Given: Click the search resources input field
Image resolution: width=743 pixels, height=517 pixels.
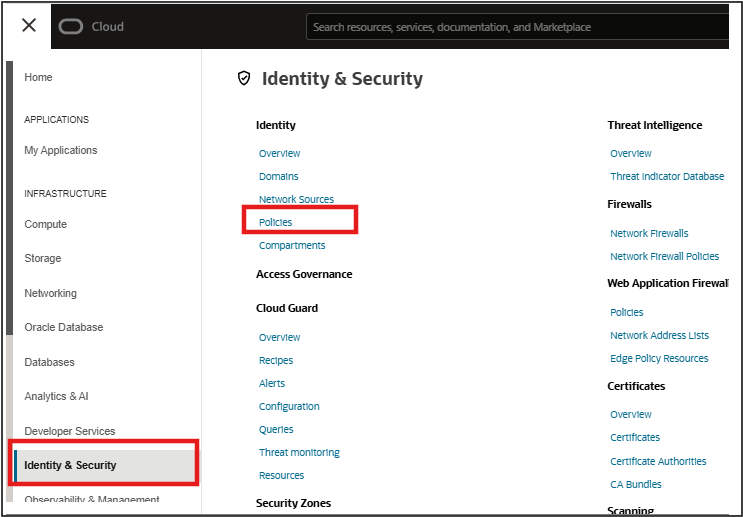Looking at the screenshot, I should pyautogui.click(x=520, y=27).
